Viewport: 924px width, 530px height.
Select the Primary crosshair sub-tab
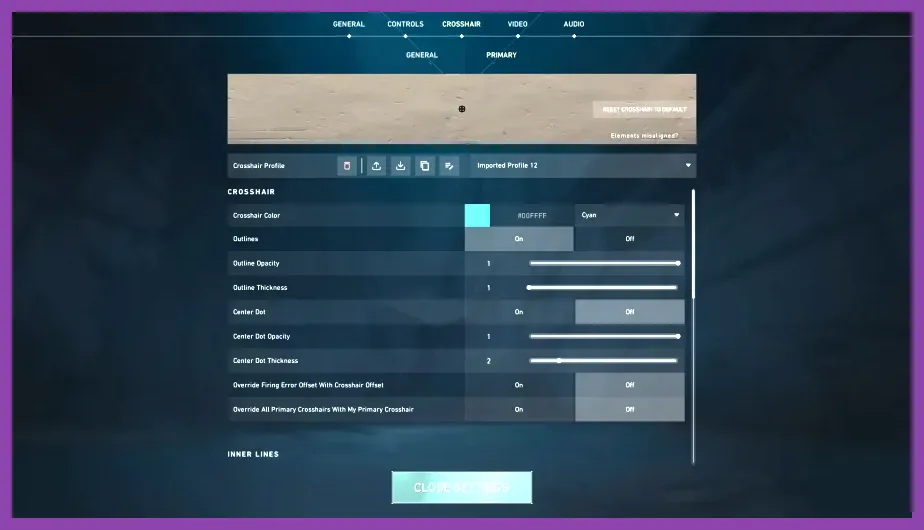501,55
